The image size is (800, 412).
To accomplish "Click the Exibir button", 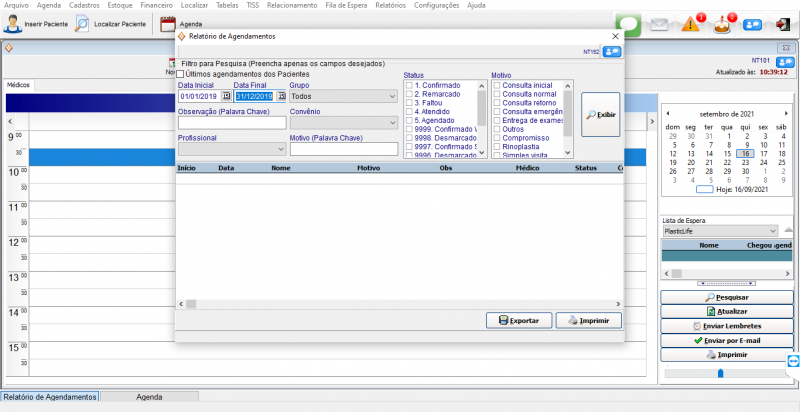I will pyautogui.click(x=600, y=115).
